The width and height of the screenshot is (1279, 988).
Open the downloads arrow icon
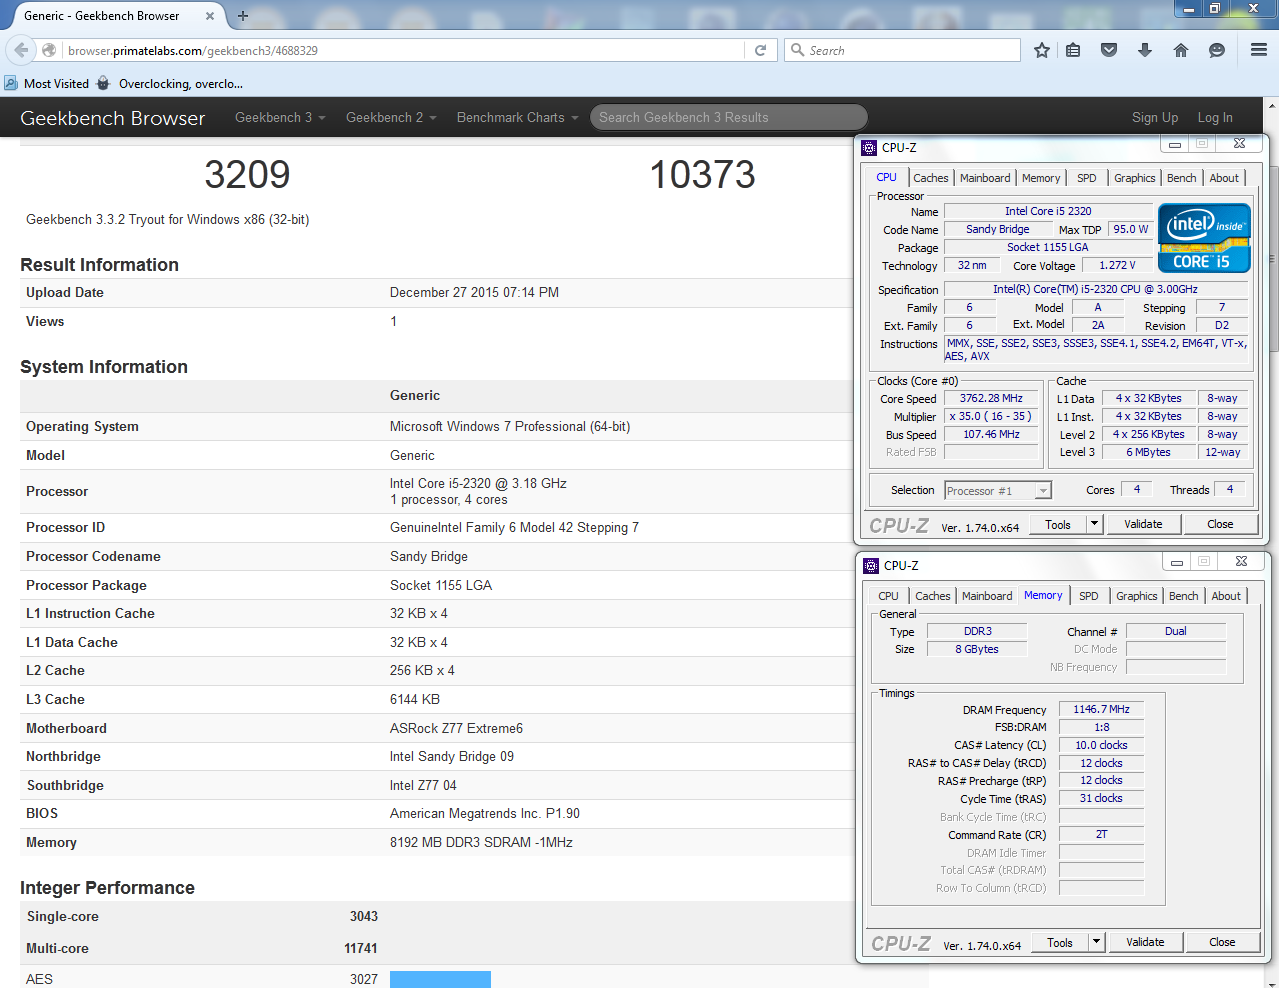tap(1145, 50)
